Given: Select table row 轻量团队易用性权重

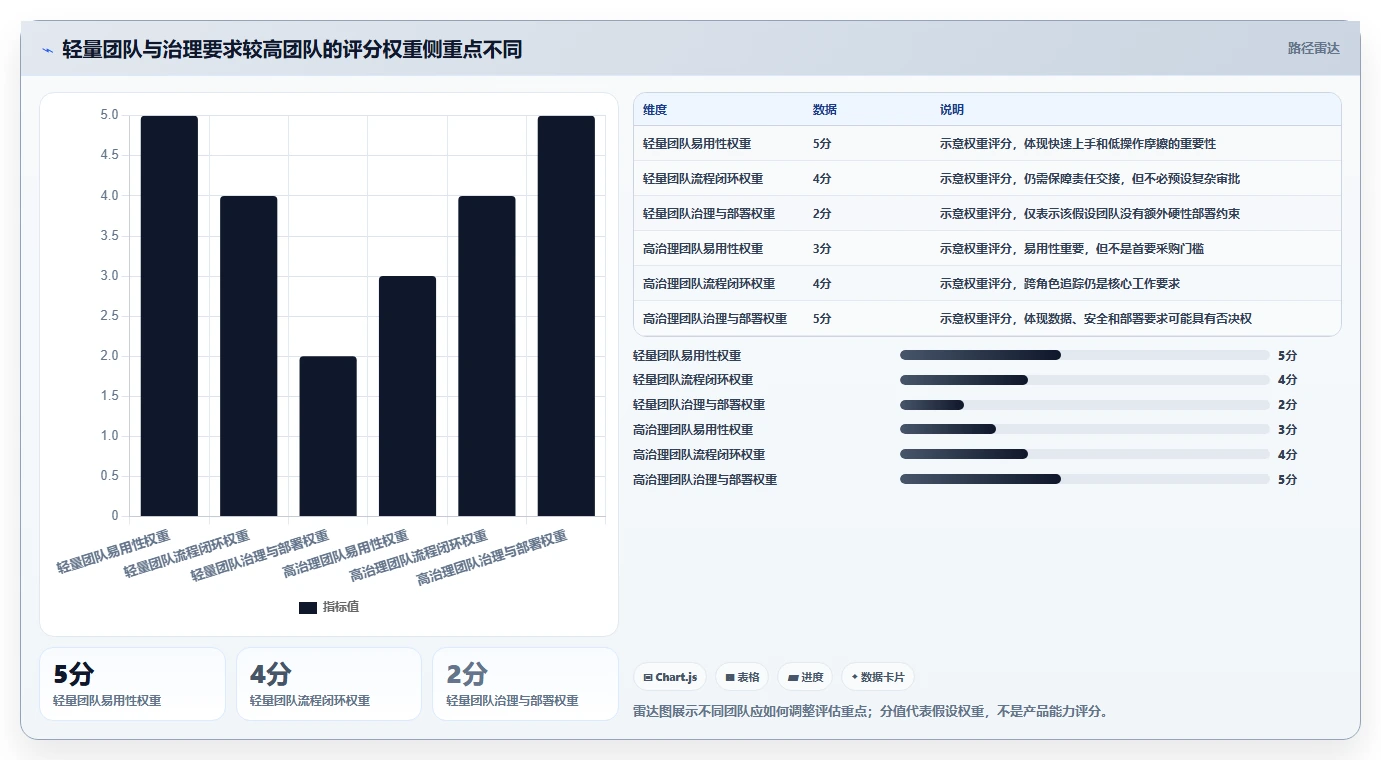Looking at the screenshot, I should [987, 144].
